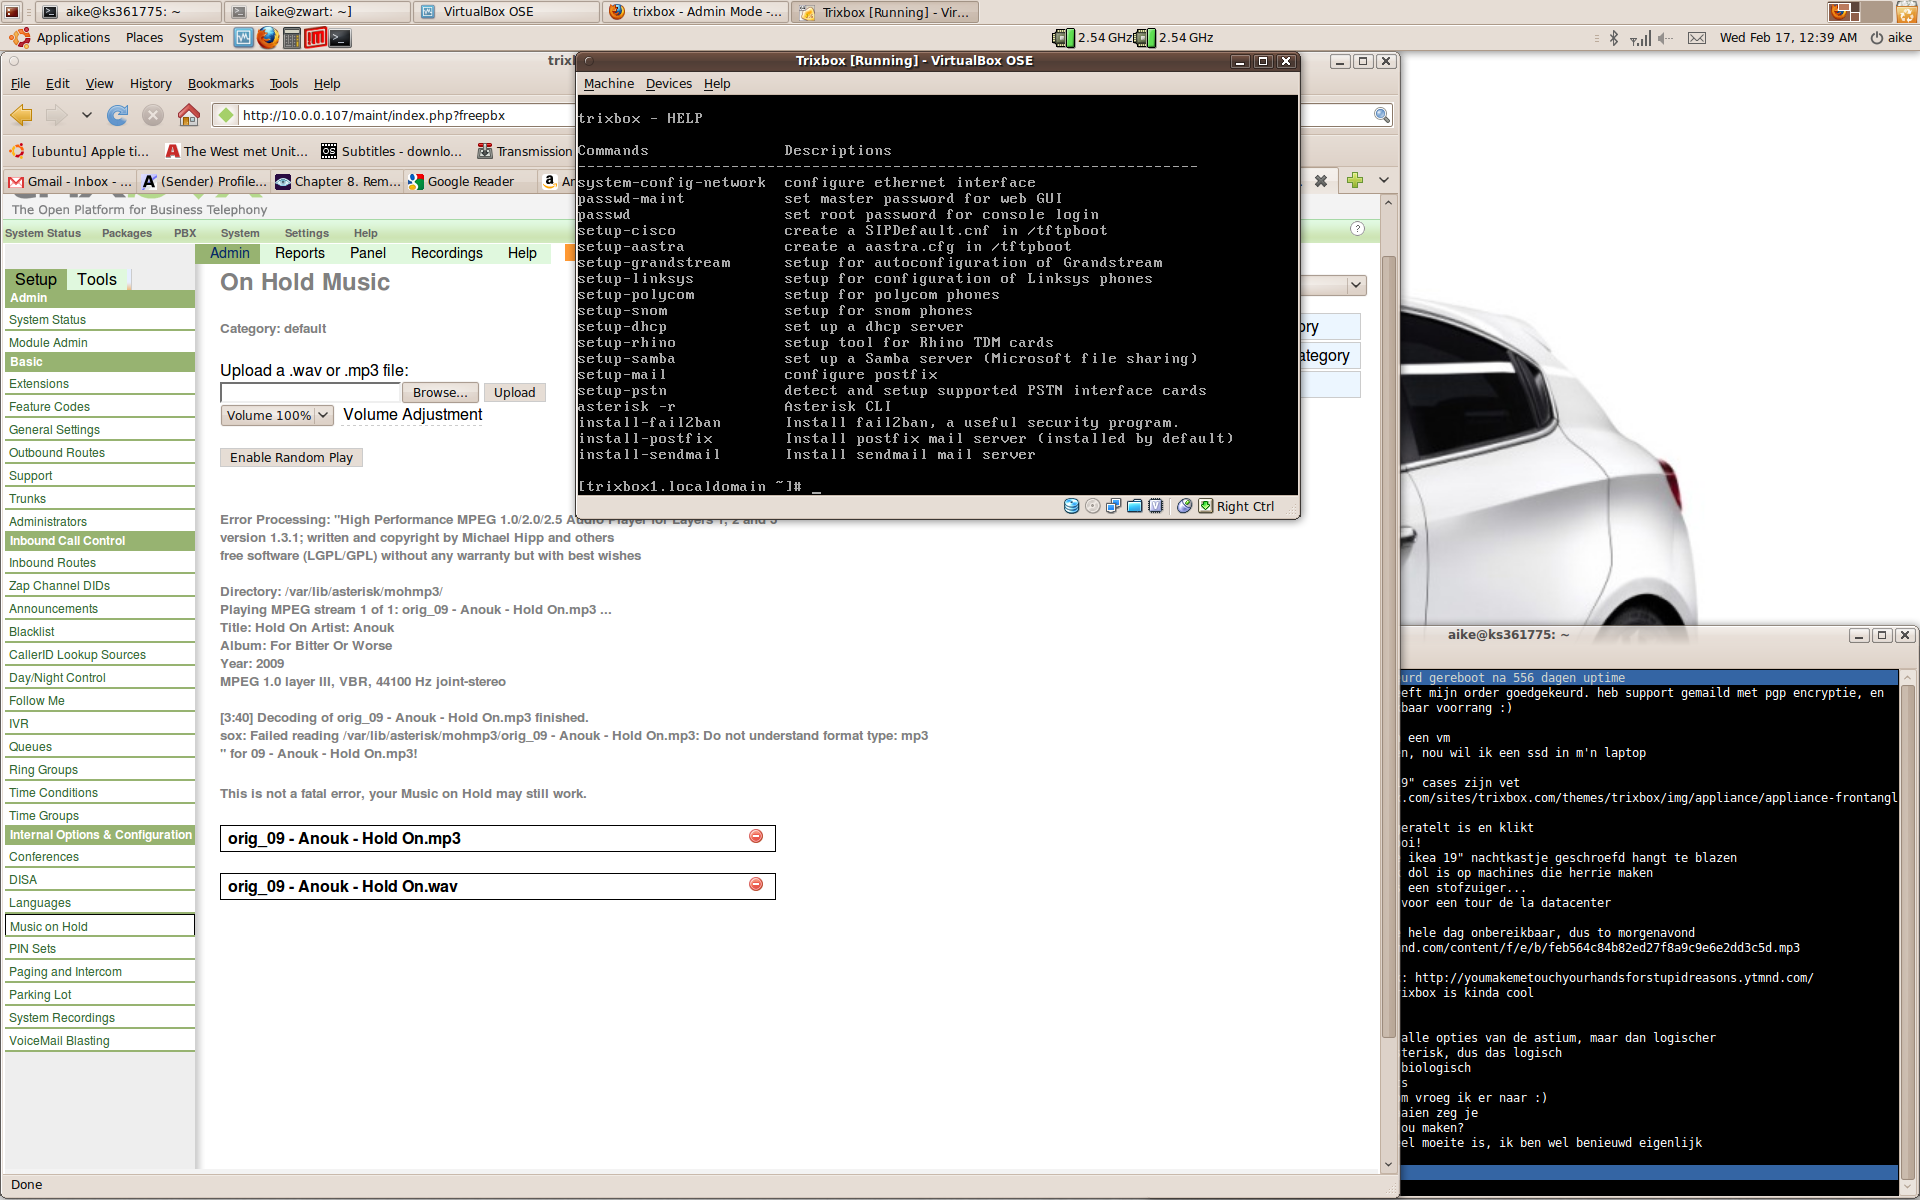The image size is (1920, 1200).
Task: Click the mouse integration icon in VirtualBox status bar
Action: coord(1184,506)
